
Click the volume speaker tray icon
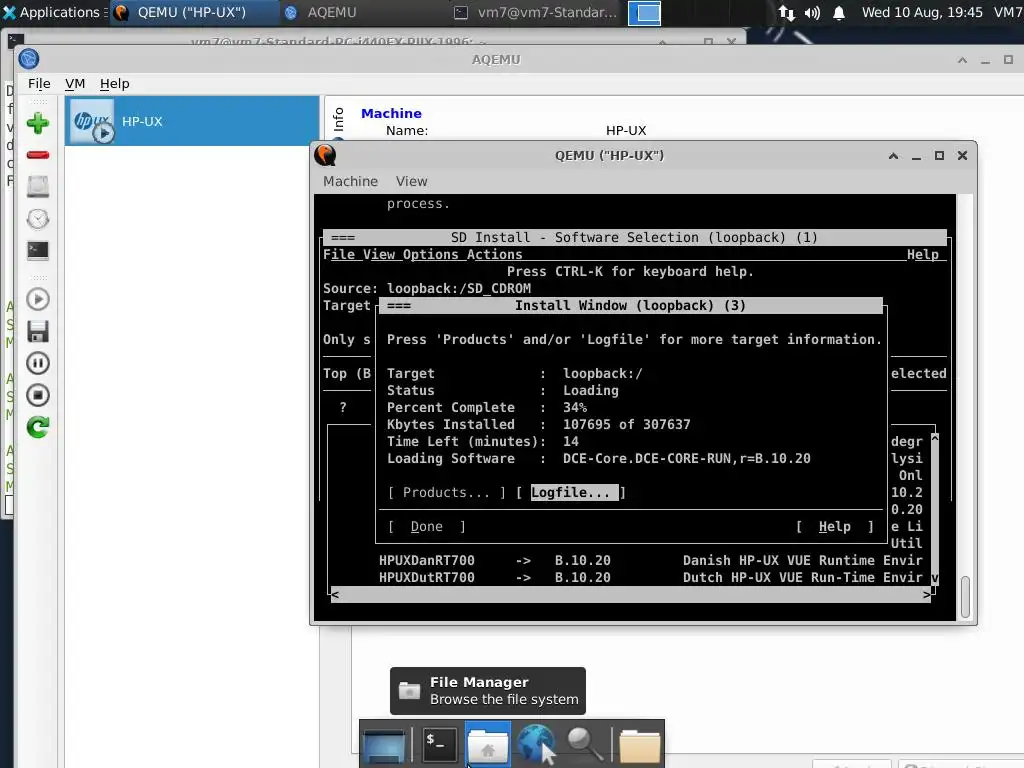point(812,12)
